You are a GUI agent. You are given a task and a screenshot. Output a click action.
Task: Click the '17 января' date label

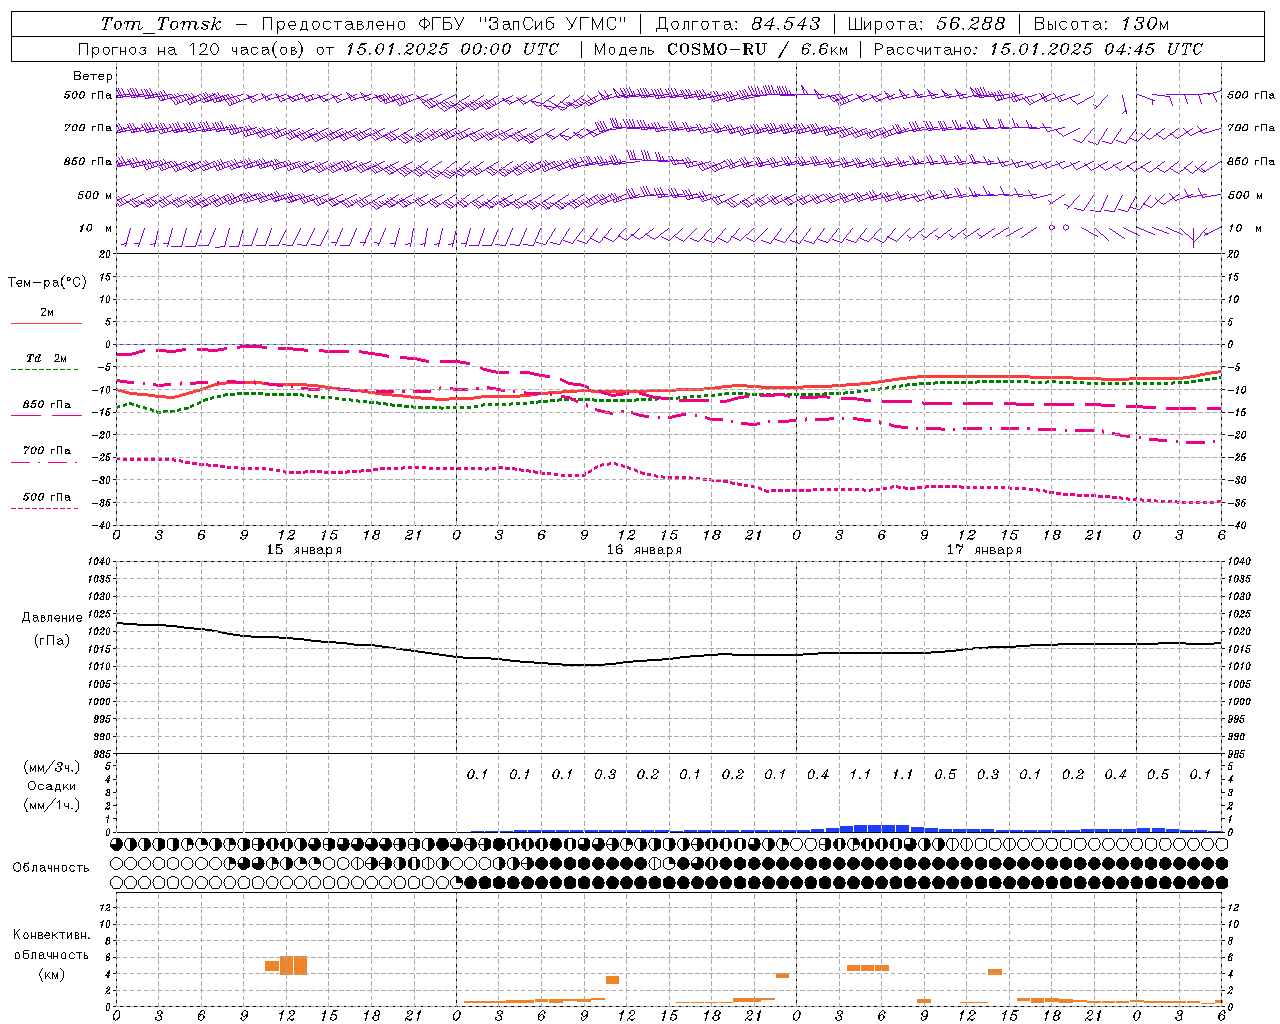pyautogui.click(x=984, y=550)
